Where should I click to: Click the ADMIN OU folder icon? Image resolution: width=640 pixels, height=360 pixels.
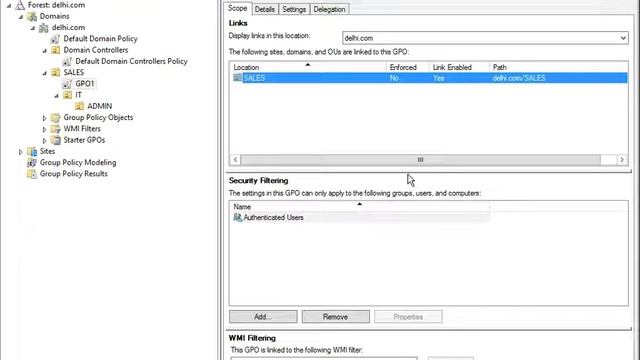pos(80,106)
